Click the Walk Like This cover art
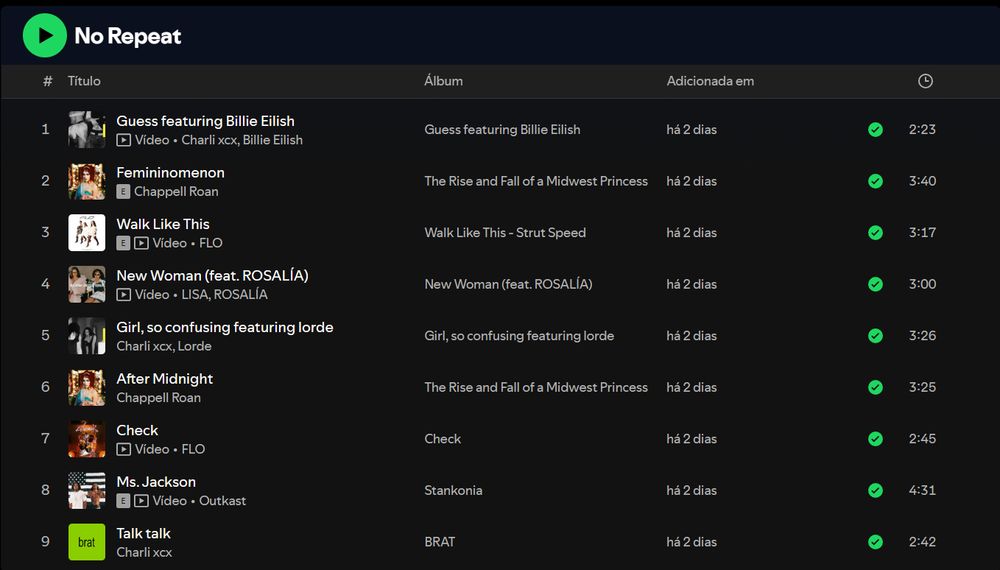The image size is (1000, 570). pos(87,233)
